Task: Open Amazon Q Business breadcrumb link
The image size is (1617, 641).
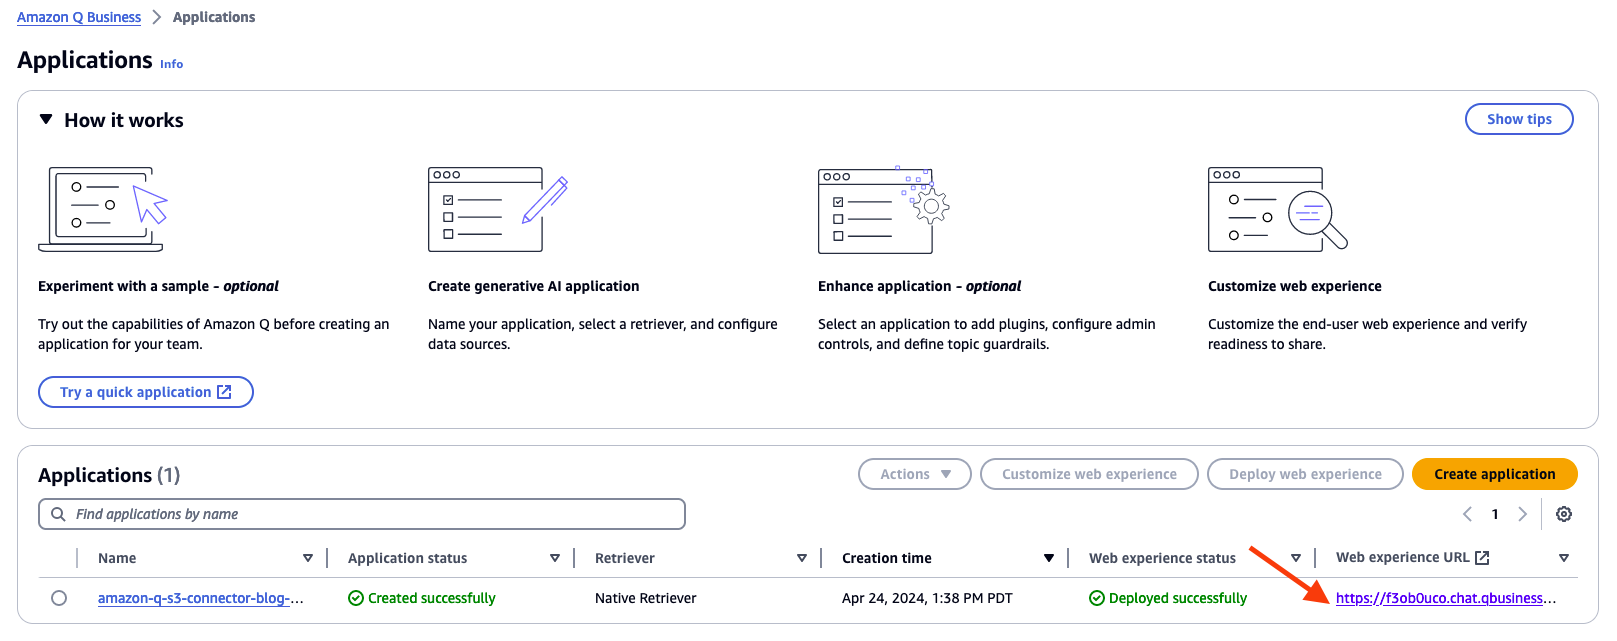Action: (79, 17)
